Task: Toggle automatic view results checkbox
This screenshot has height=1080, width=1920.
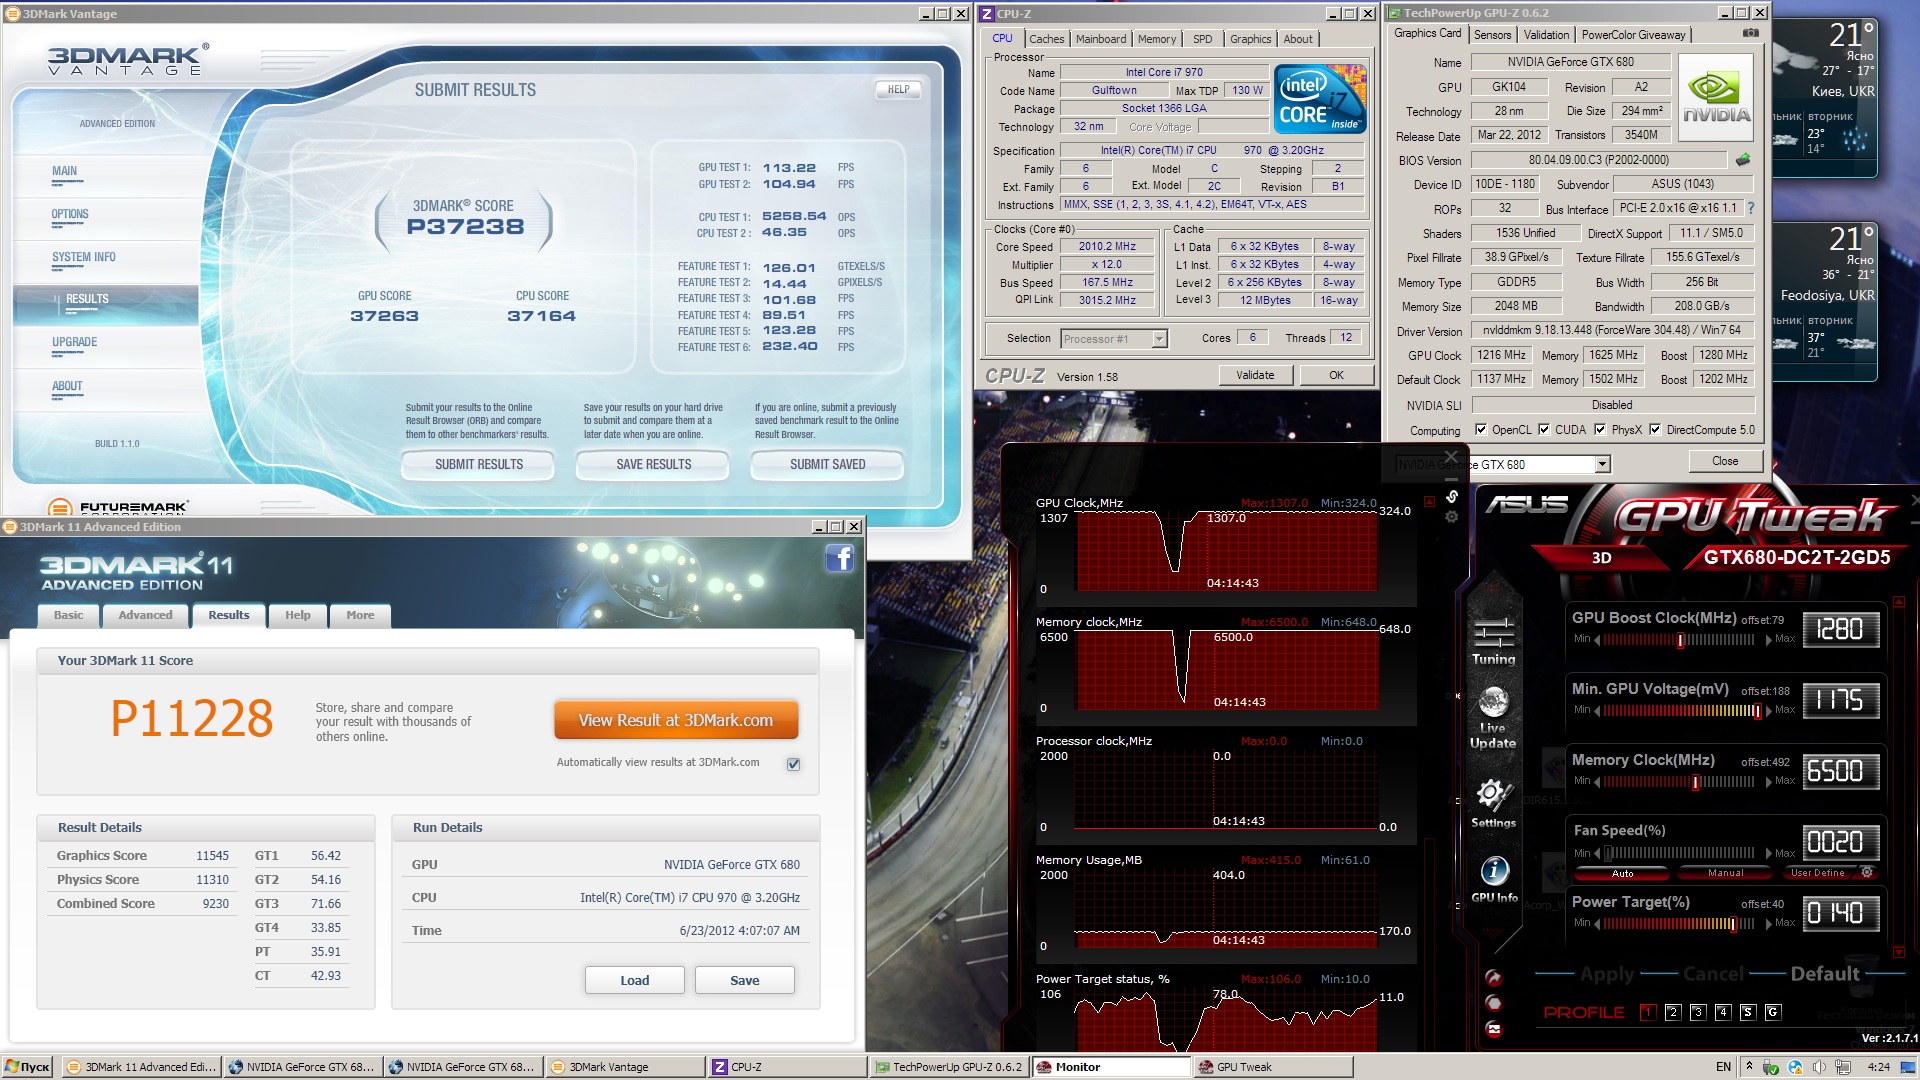Action: [793, 764]
